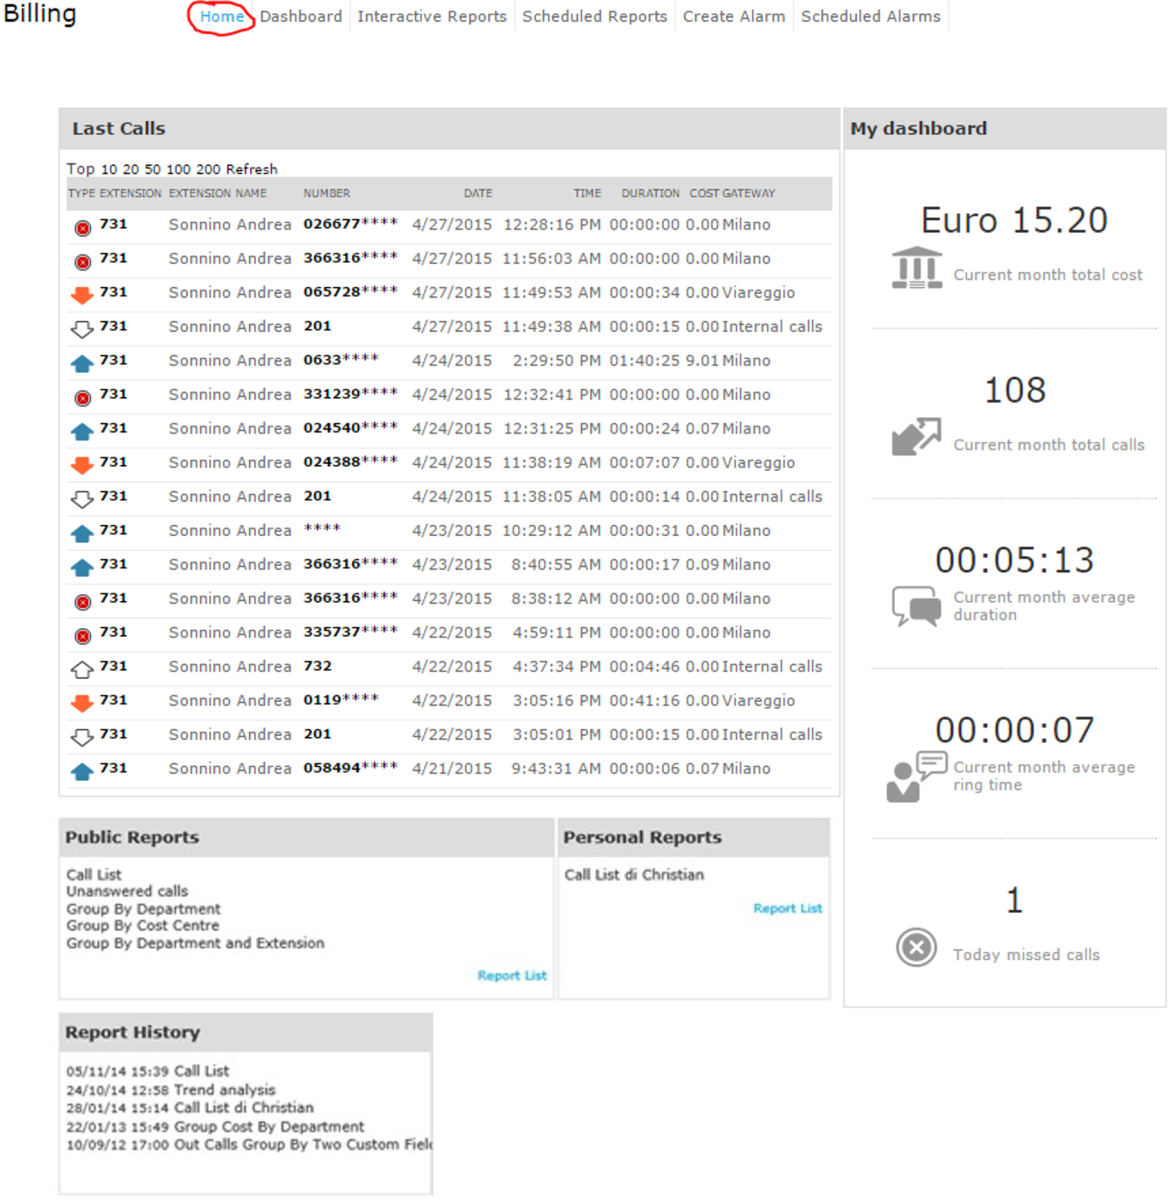Select the Create Alarm menu item
The height and width of the screenshot is (1200, 1171).
[733, 17]
